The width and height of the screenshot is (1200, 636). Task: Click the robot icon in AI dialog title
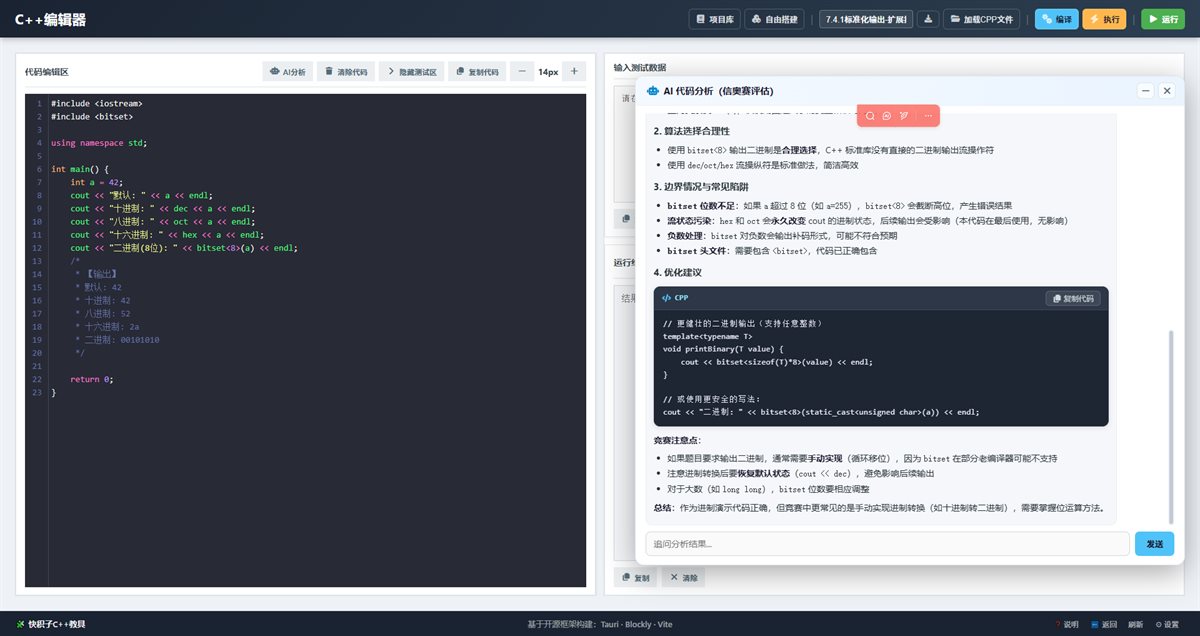653,91
